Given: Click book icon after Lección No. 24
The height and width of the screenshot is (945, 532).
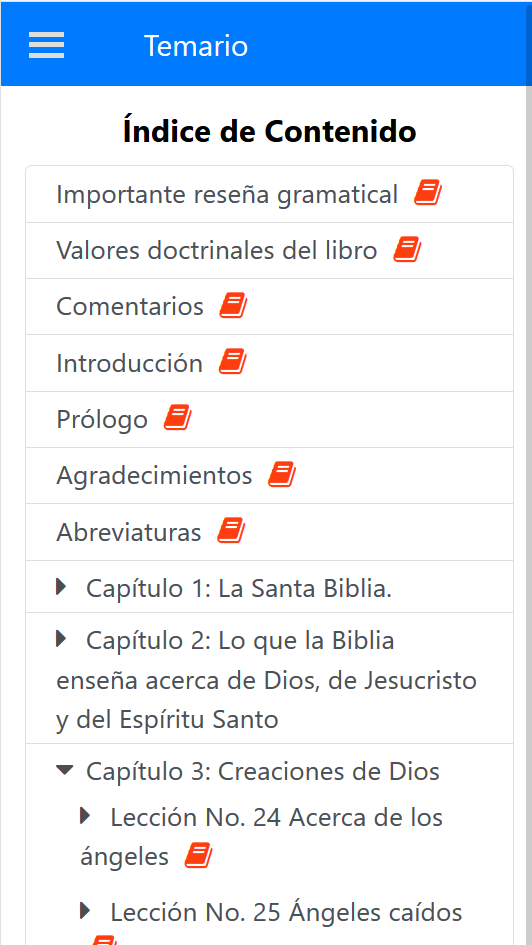Looking at the screenshot, I should [x=198, y=856].
